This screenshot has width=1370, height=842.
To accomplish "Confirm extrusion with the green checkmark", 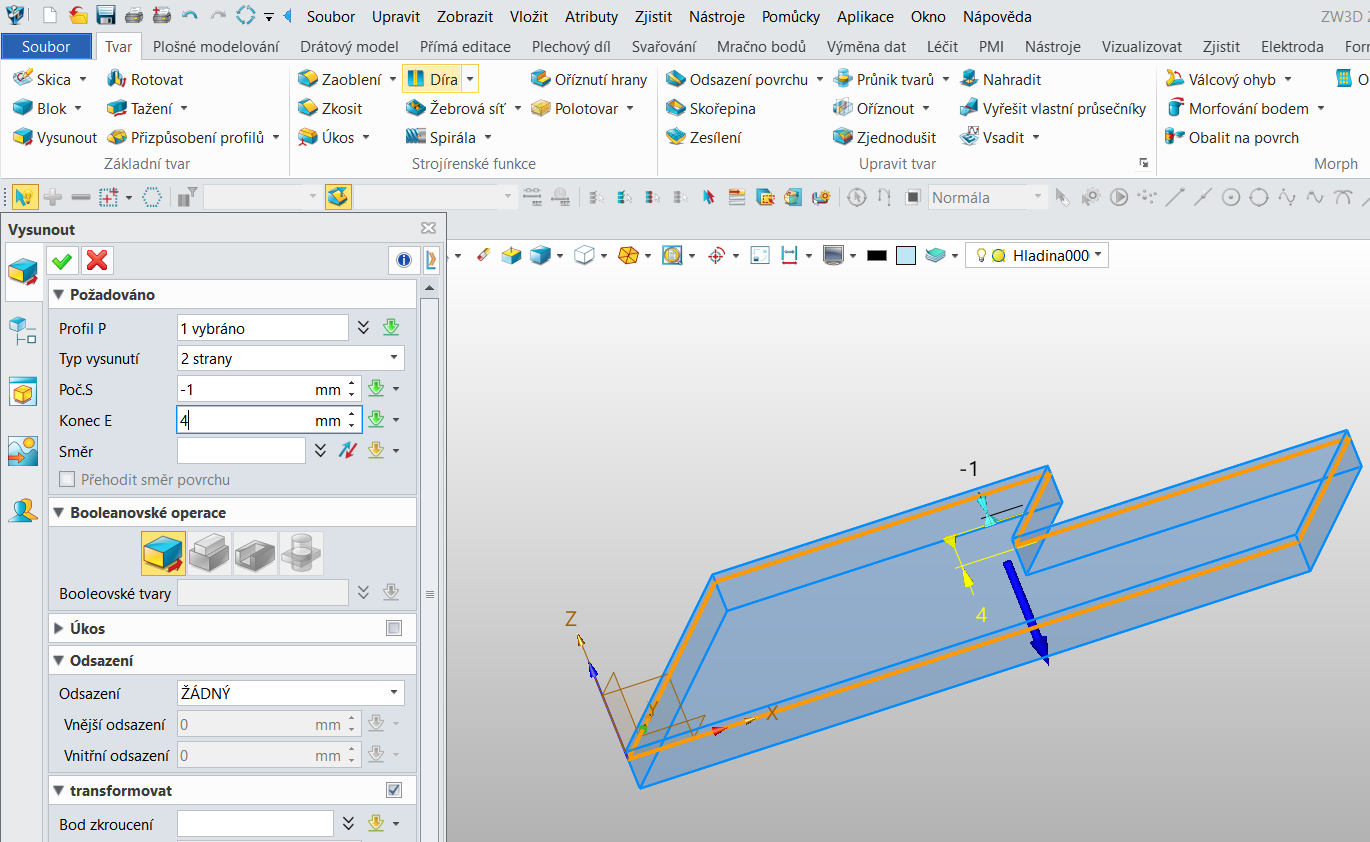I will click(62, 261).
